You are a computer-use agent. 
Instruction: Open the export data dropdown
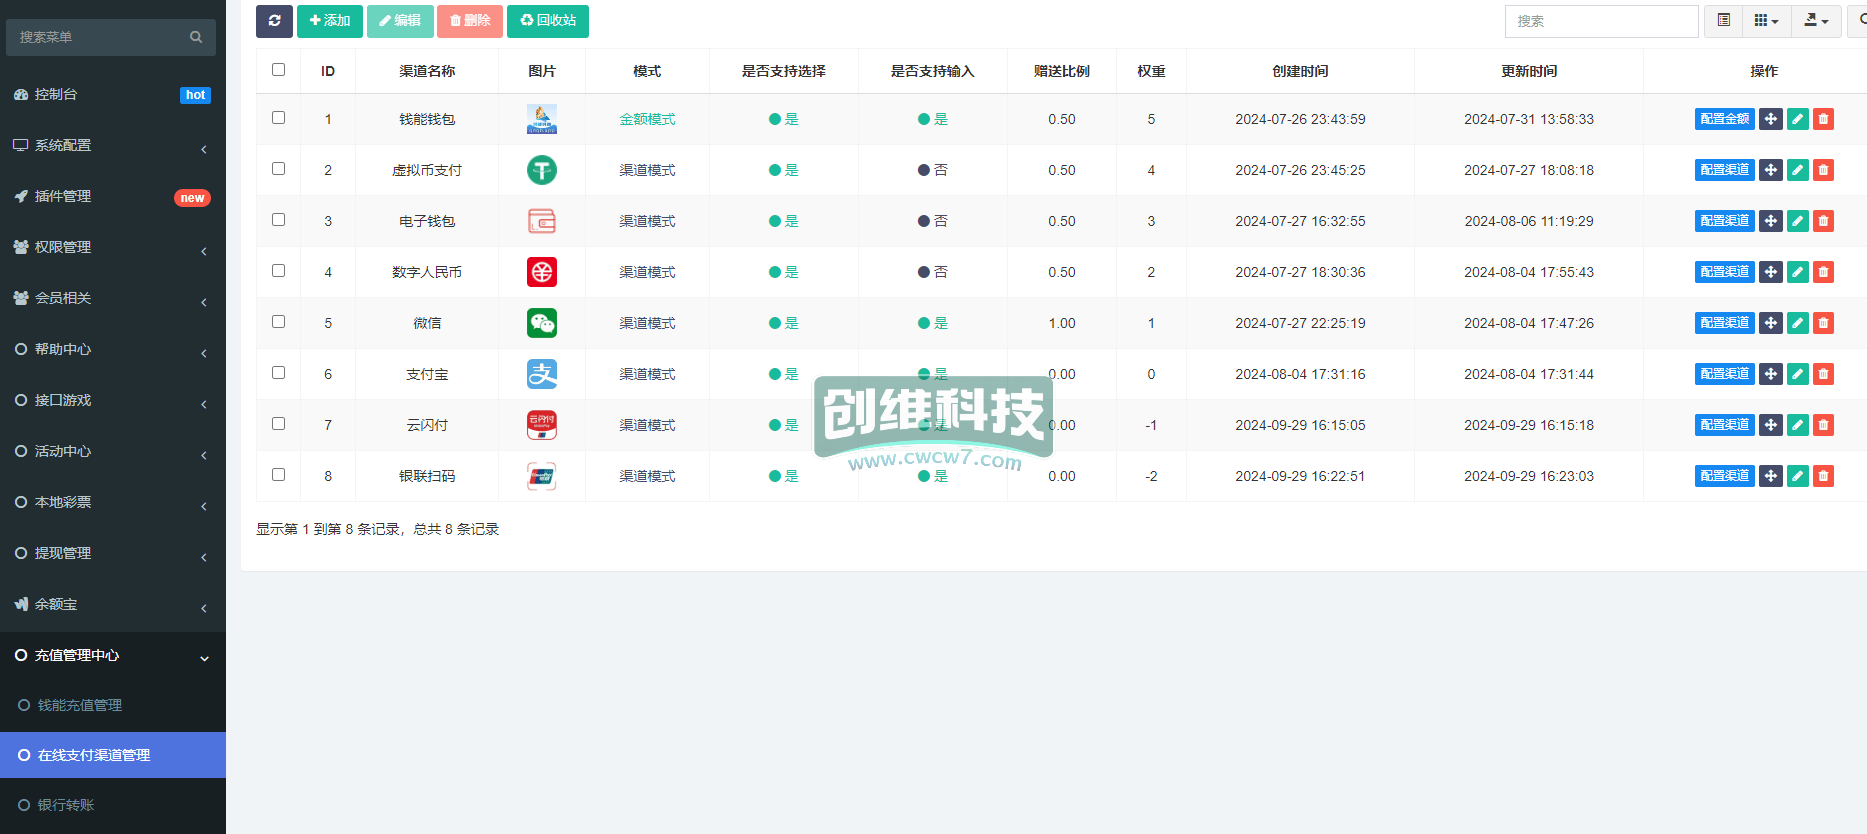coord(1816,21)
